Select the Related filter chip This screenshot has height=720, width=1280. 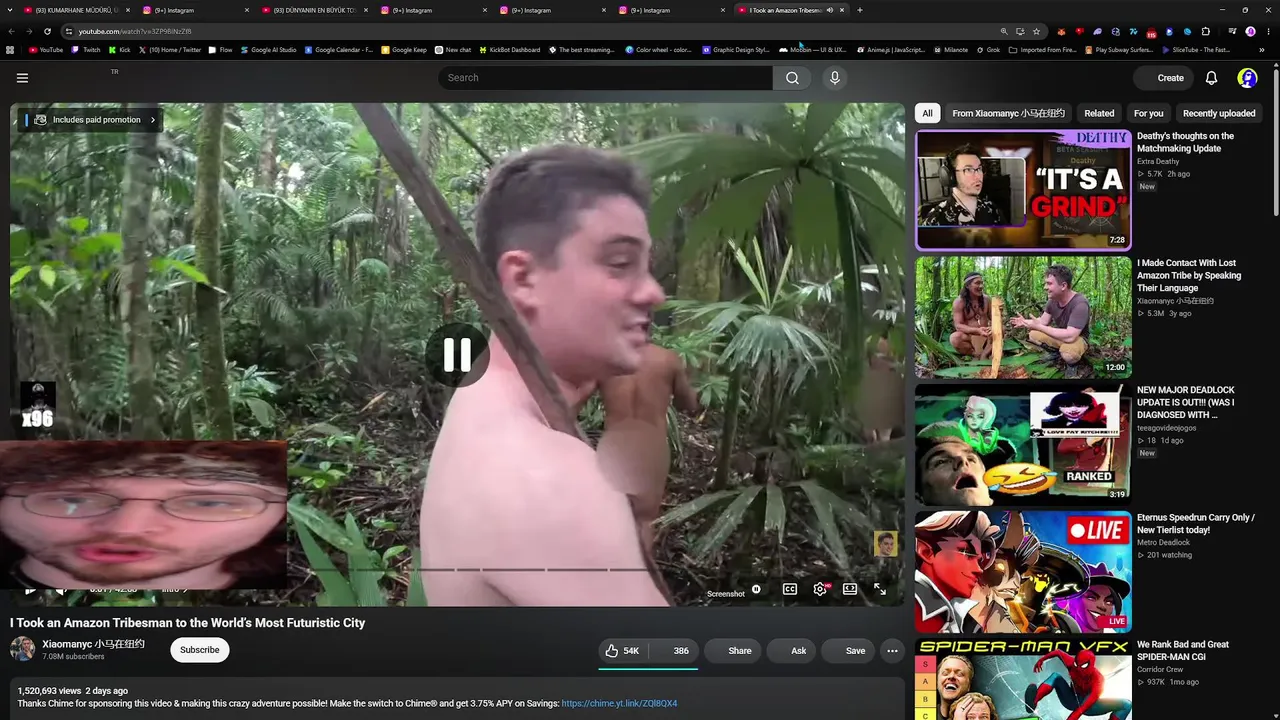pos(1099,114)
